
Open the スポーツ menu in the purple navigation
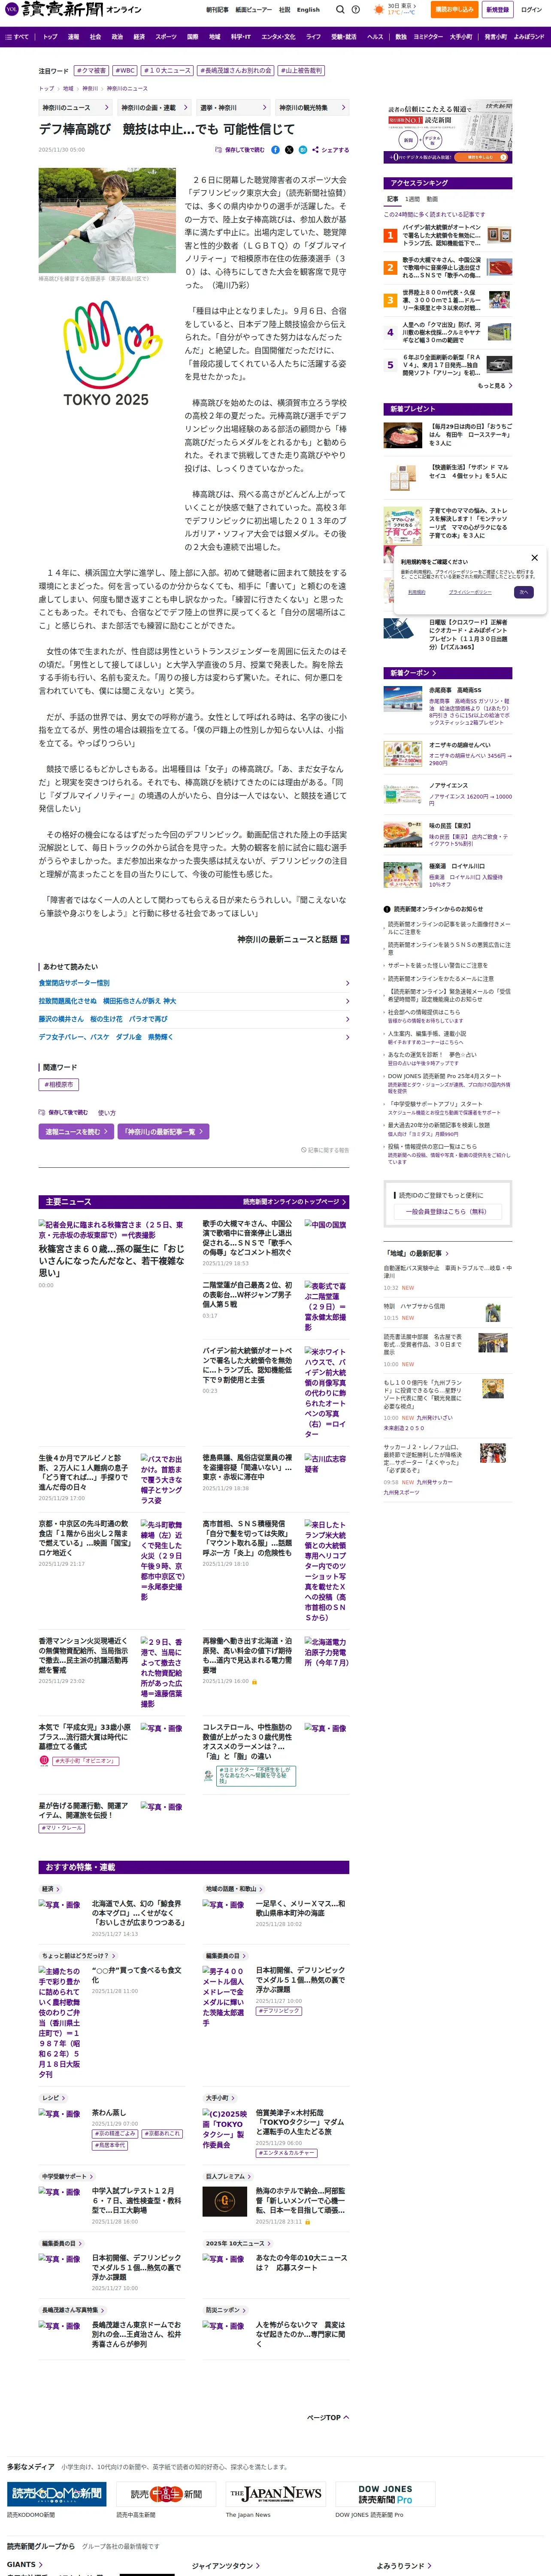click(166, 37)
